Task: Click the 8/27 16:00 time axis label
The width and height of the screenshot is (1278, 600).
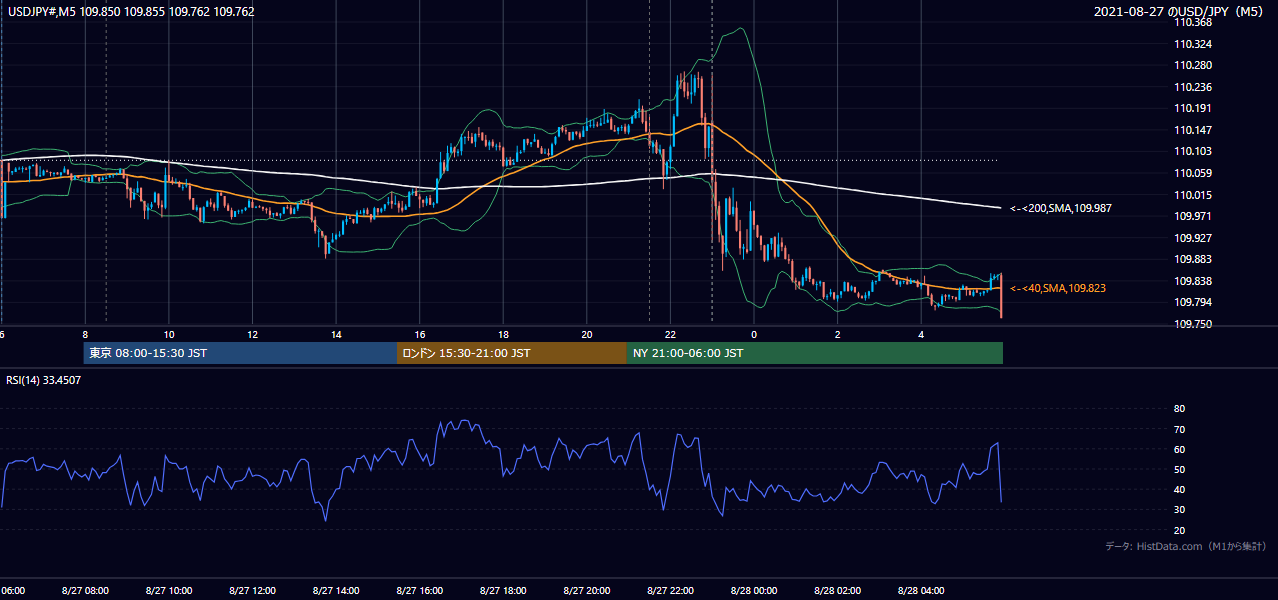Action: 420,591
